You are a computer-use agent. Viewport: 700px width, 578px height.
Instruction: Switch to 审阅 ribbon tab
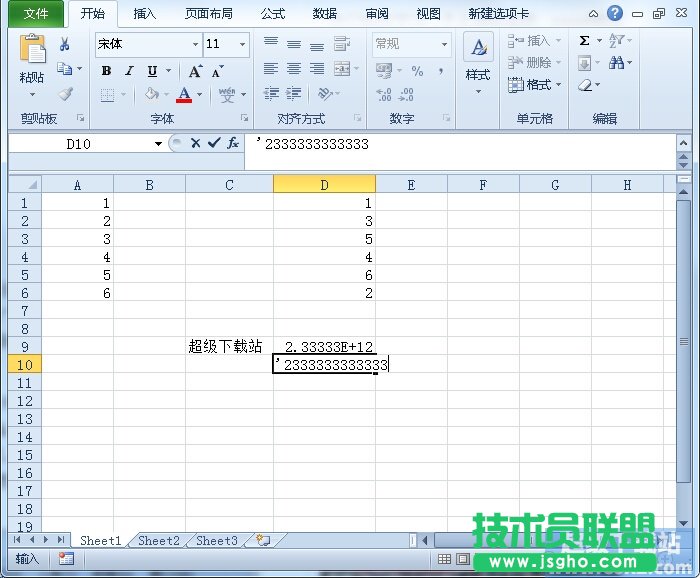click(377, 14)
